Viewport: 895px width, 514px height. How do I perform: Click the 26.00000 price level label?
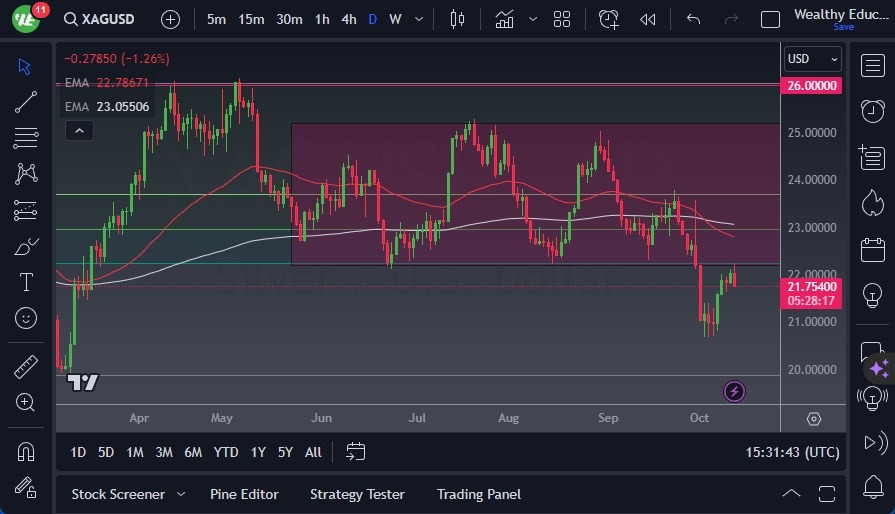[x=811, y=86]
